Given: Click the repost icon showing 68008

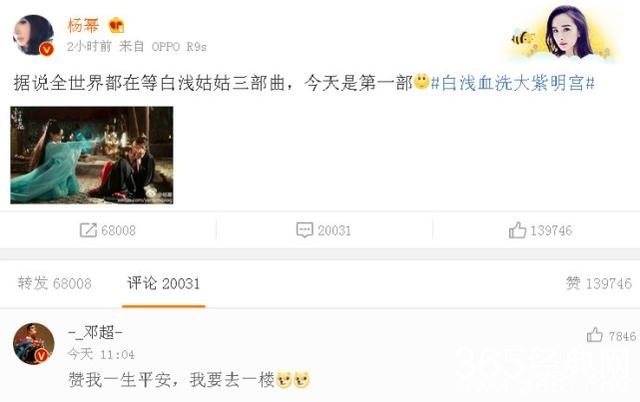Looking at the screenshot, I should pos(88,230).
